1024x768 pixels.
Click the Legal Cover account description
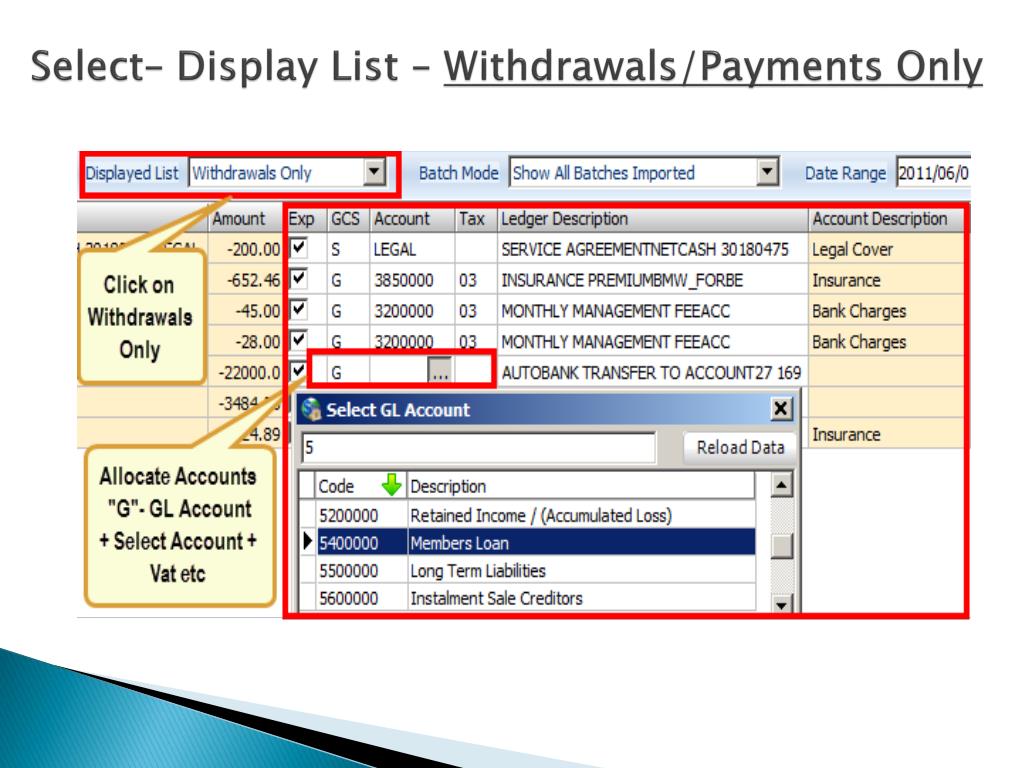coord(886,249)
